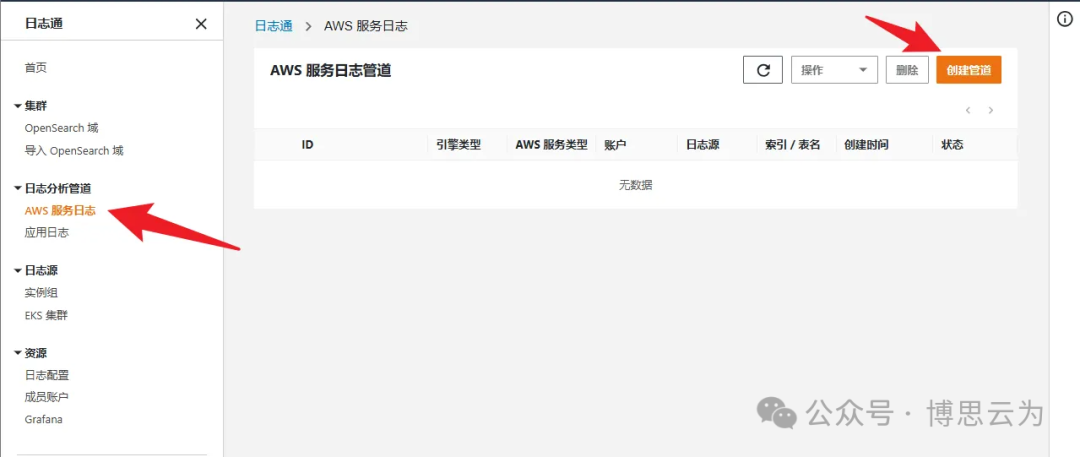Viewport: 1080px width, 457px height.
Task: Click the 账户 column header
Action: [x=615, y=145]
